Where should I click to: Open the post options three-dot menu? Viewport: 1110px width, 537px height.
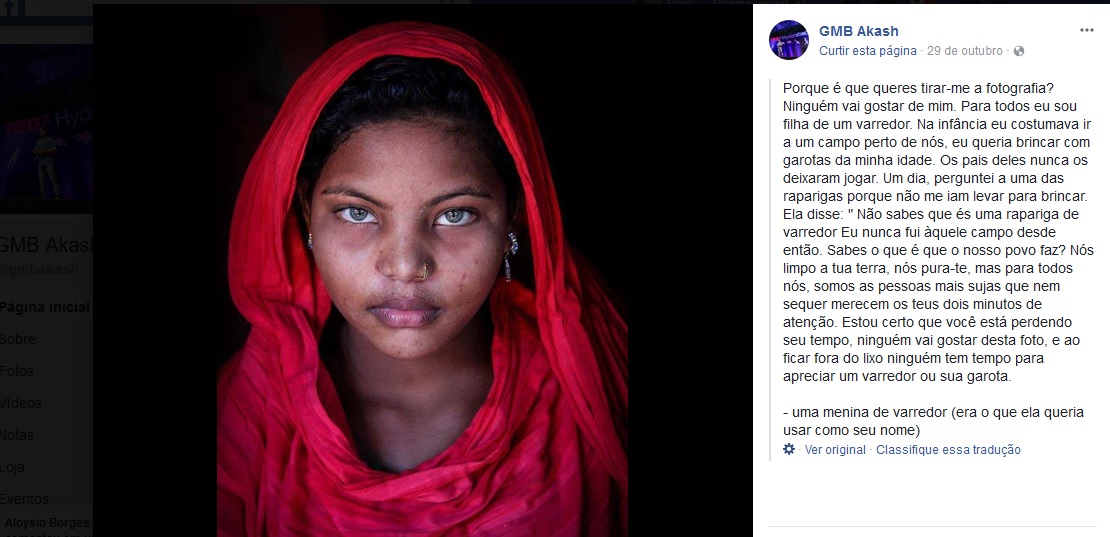1087,30
